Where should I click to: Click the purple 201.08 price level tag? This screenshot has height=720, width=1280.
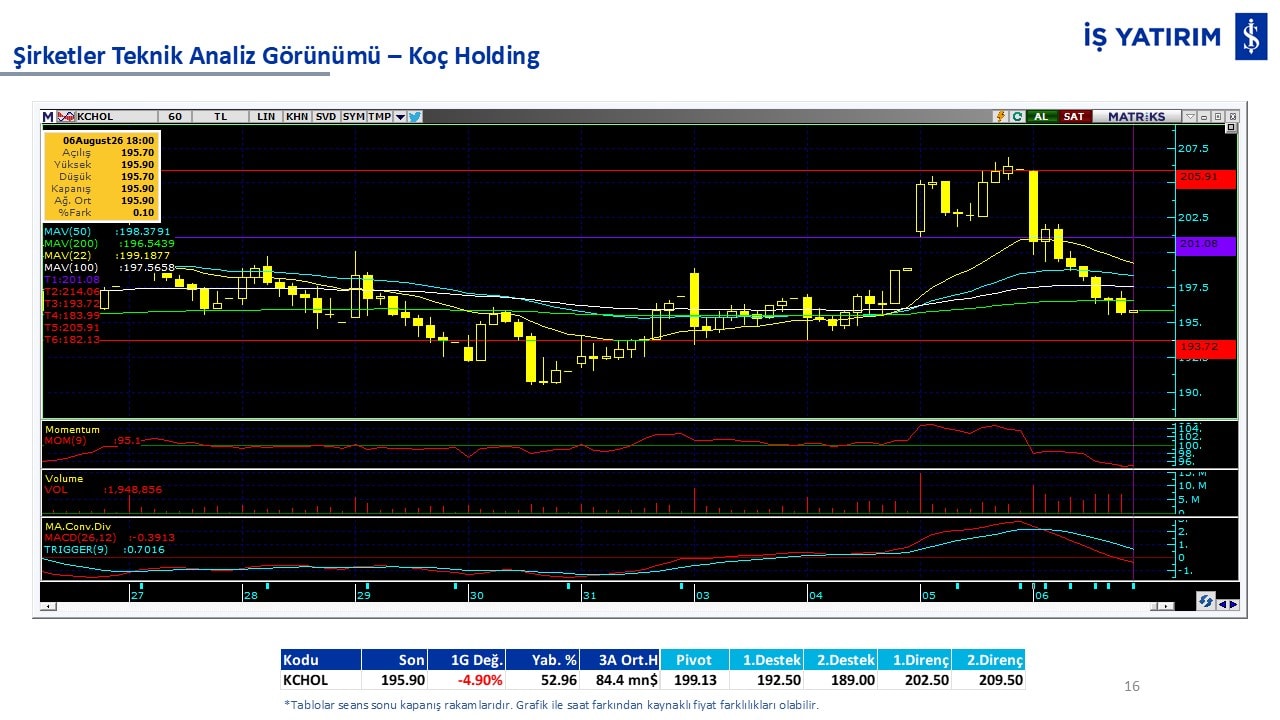click(x=1207, y=245)
